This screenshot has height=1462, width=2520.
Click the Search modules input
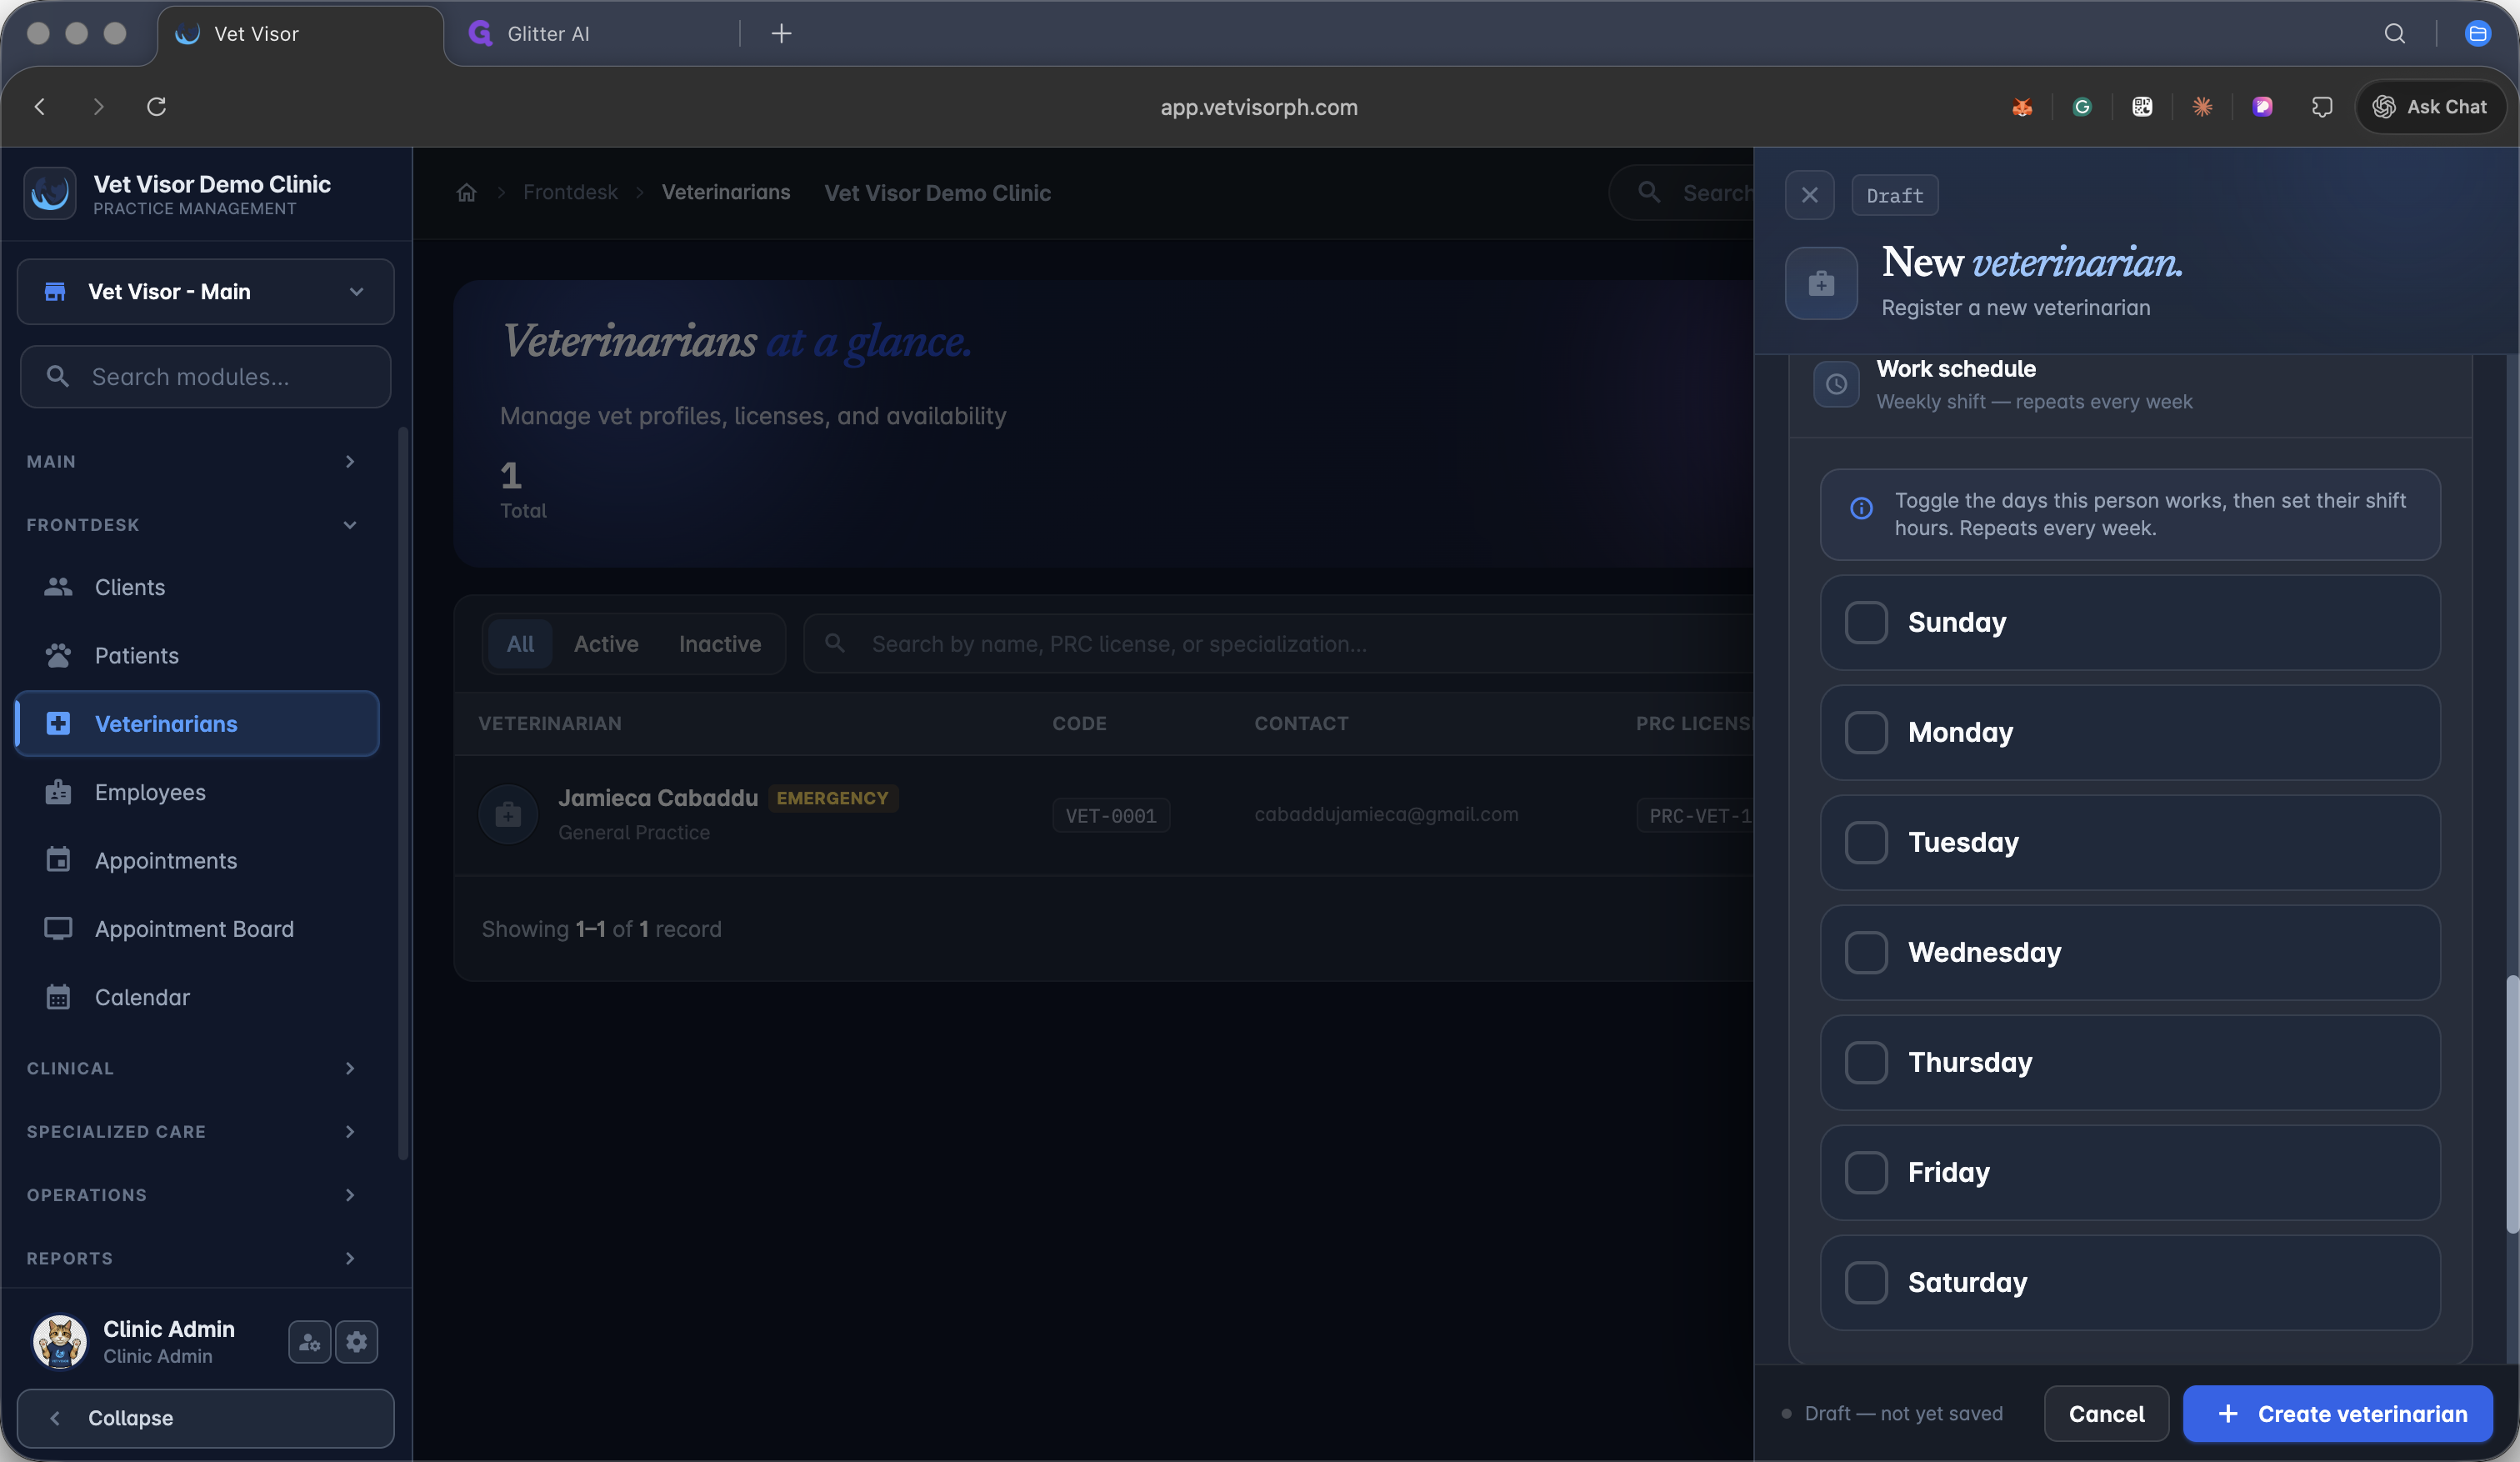tap(206, 377)
